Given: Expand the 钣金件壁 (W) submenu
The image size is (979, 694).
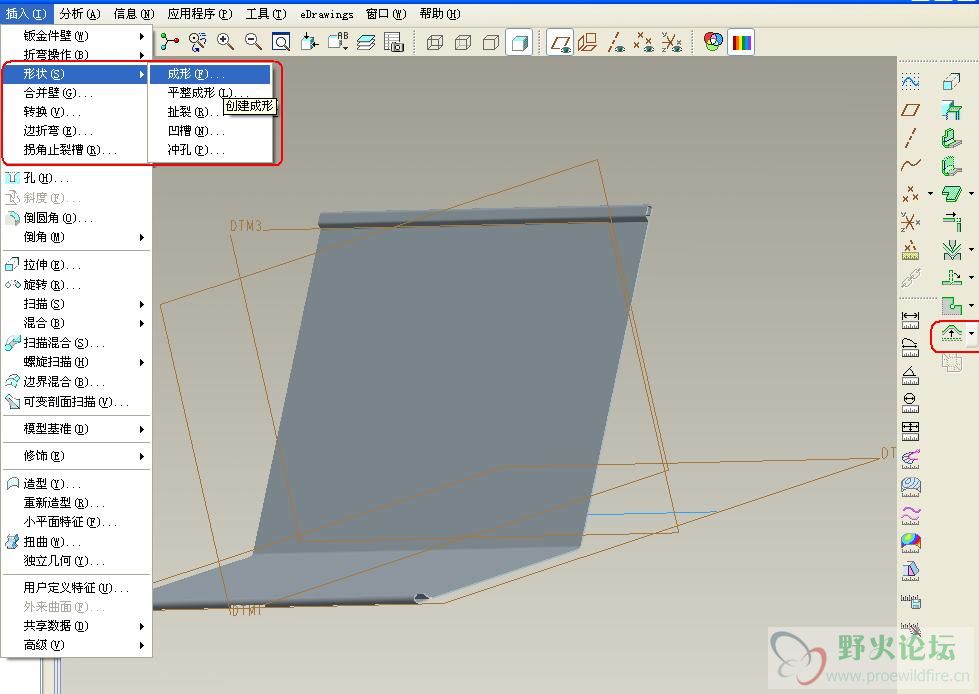Looking at the screenshot, I should tap(76, 36).
